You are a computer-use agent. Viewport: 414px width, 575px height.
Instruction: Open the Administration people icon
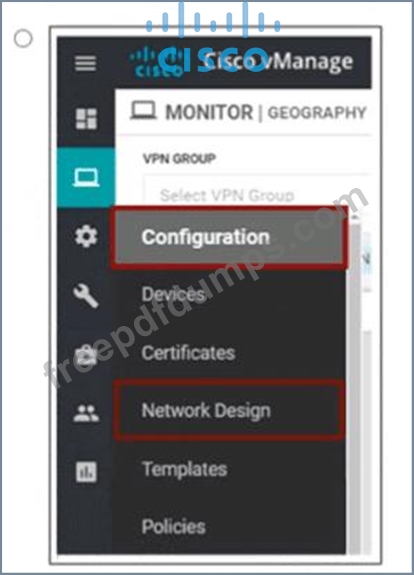pyautogui.click(x=86, y=413)
